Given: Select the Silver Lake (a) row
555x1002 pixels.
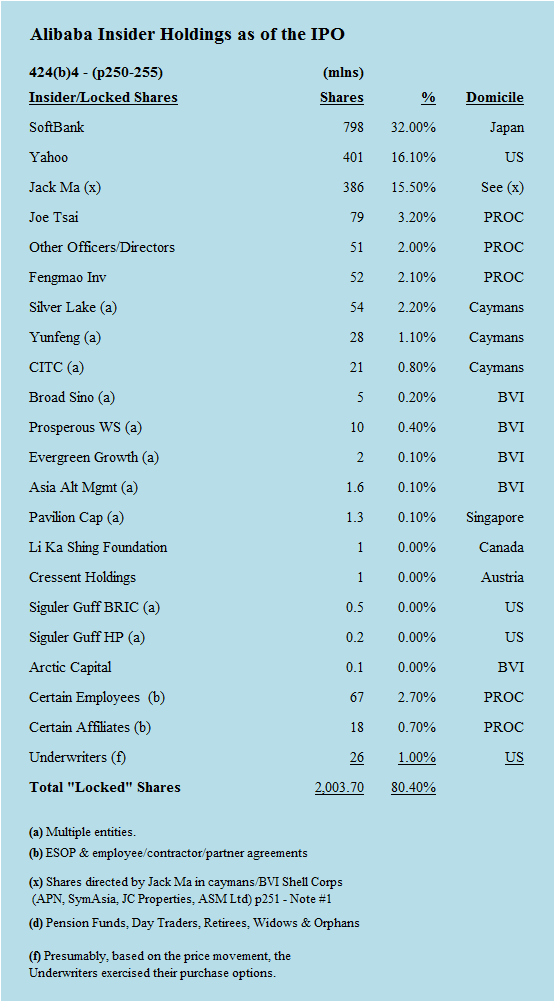Looking at the screenshot, I should click(277, 307).
